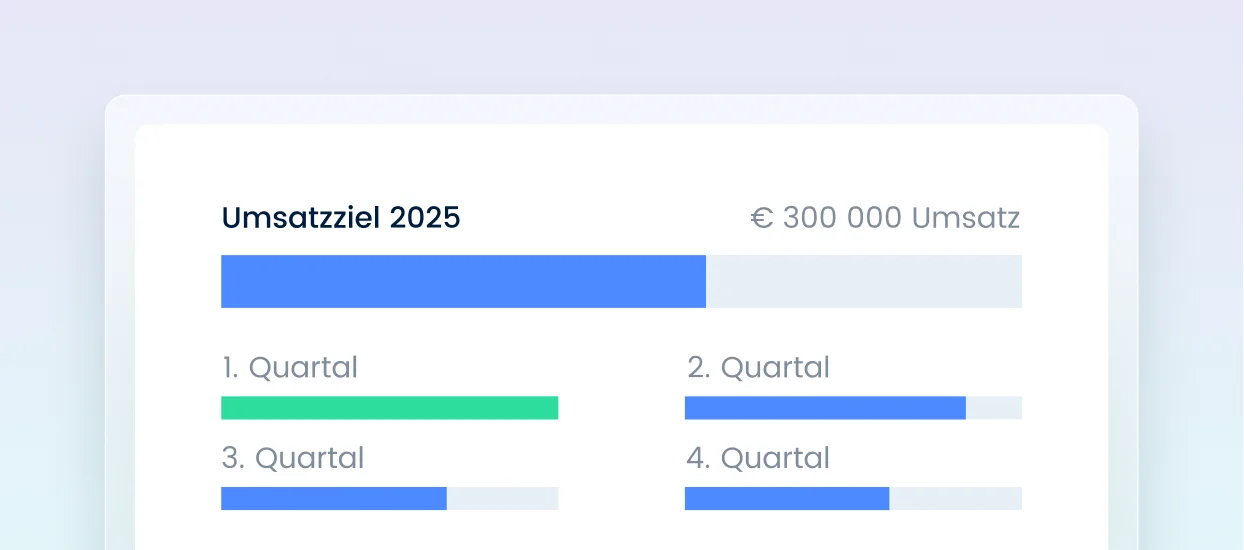
Task: Select the 2. Quartal label
Action: click(x=758, y=368)
